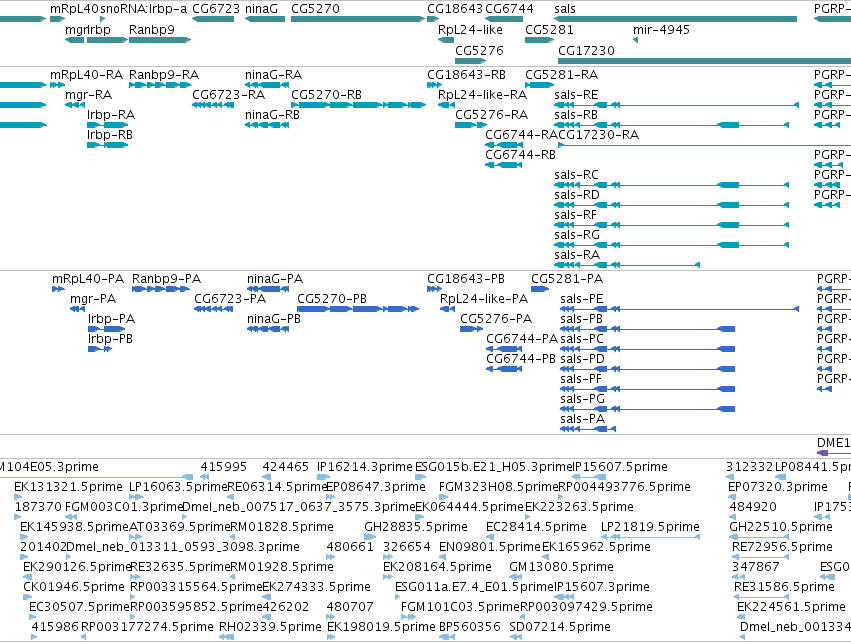Click the RpL24-like gene label

(x=470, y=29)
